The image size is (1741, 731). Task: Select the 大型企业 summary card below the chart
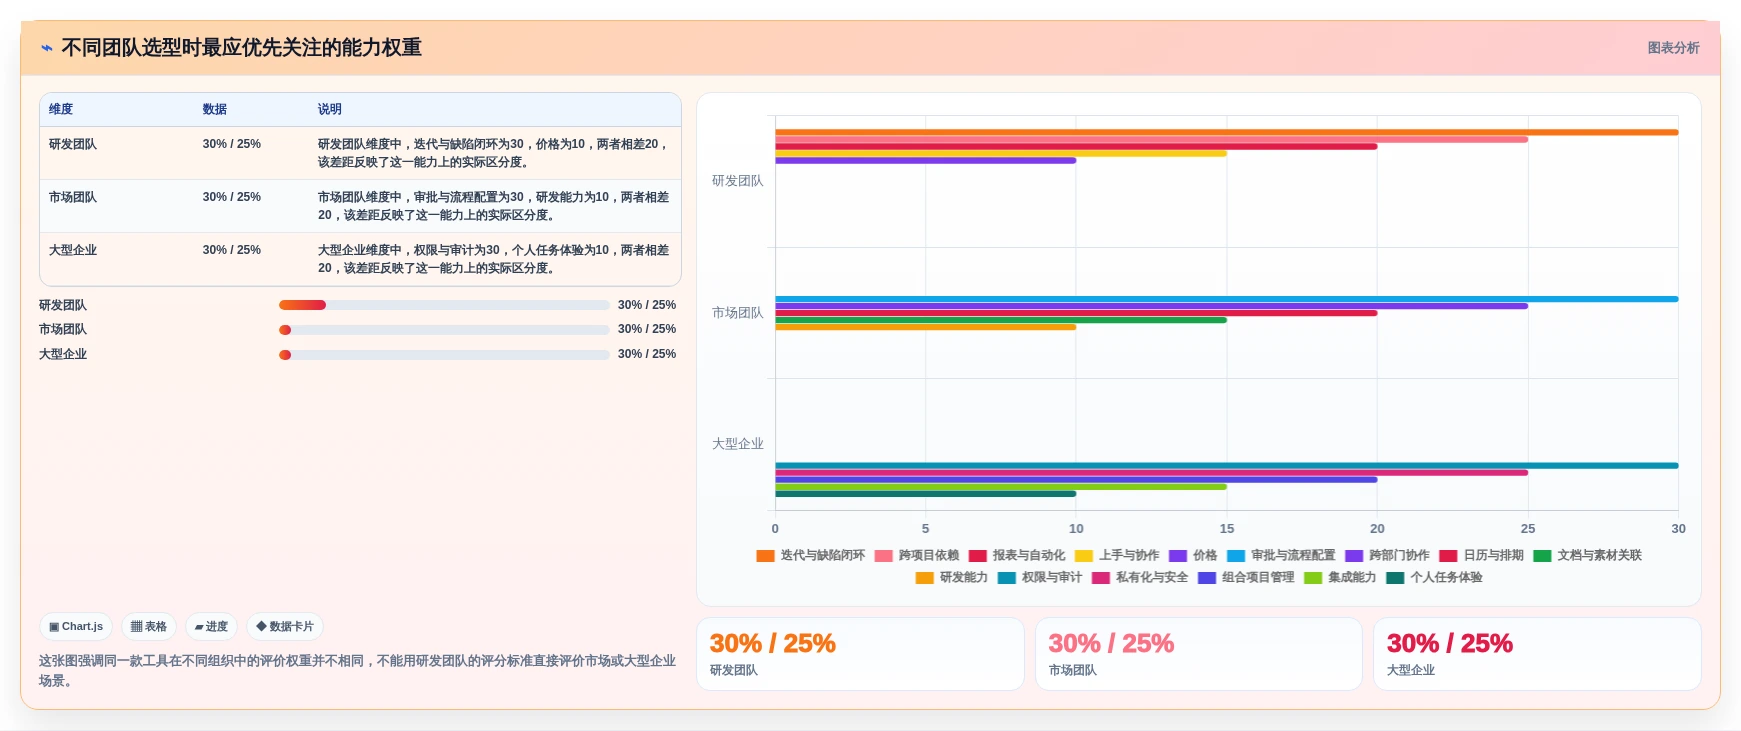point(1537,654)
